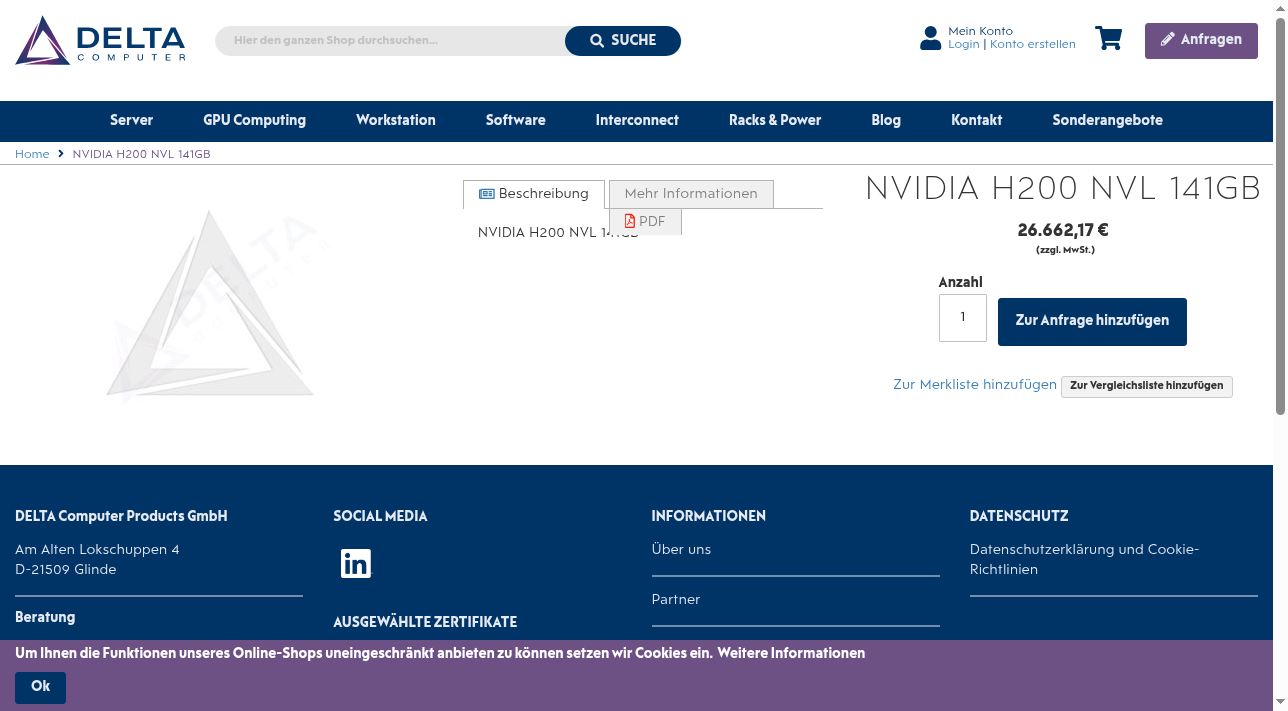The height and width of the screenshot is (711, 1288).
Task: Open the Login link
Action: [964, 45]
